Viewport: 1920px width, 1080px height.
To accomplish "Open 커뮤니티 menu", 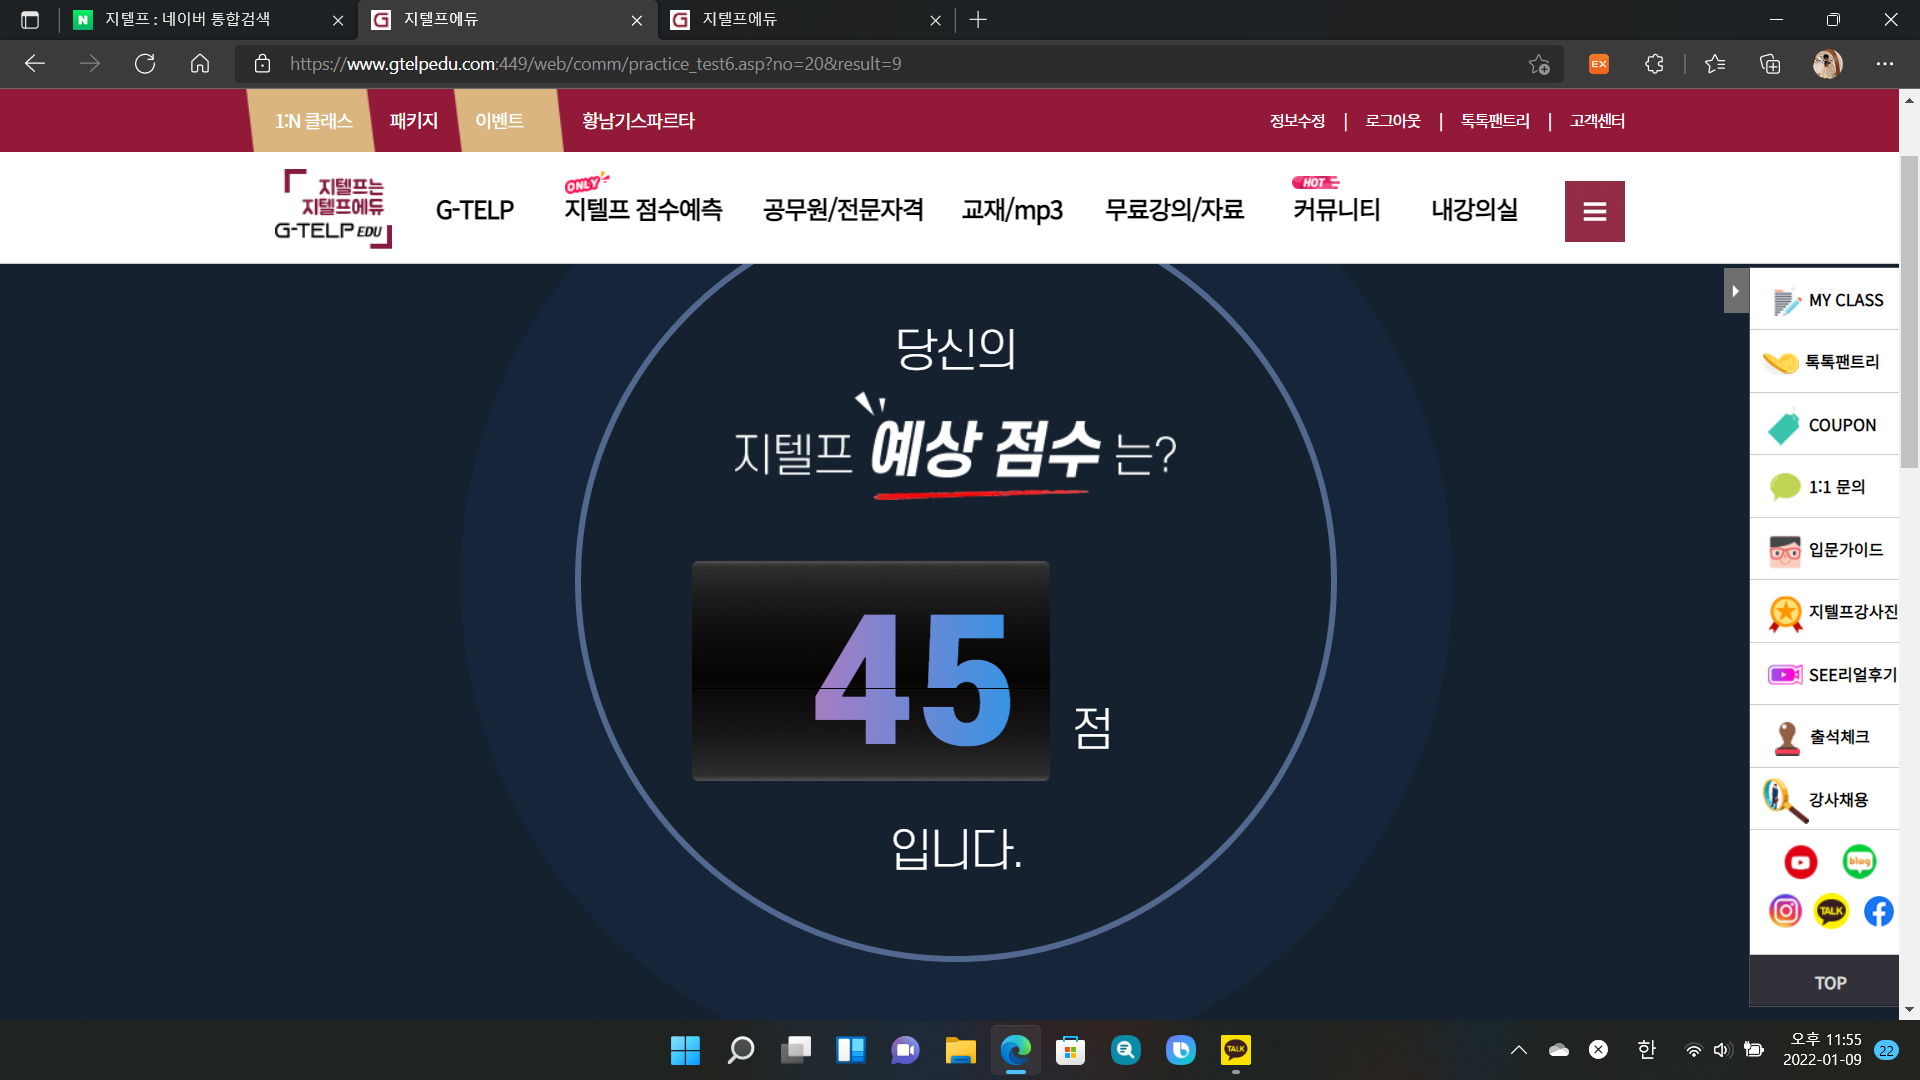I will 1336,210.
